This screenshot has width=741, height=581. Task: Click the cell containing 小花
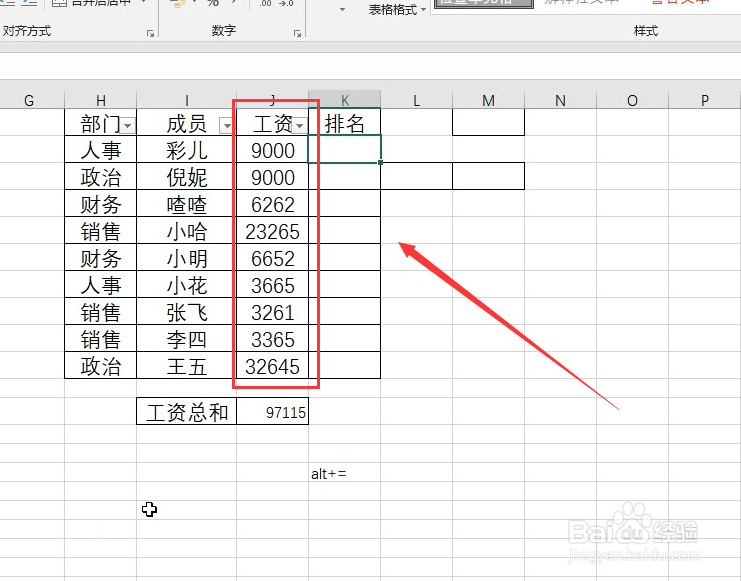(187, 285)
